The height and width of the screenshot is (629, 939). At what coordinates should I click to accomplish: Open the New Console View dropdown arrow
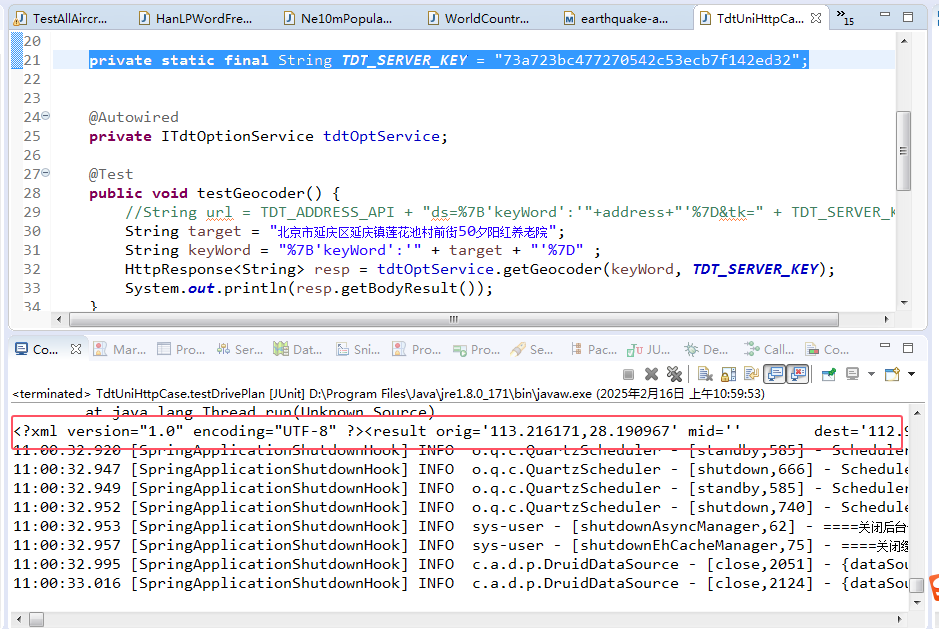point(911,374)
